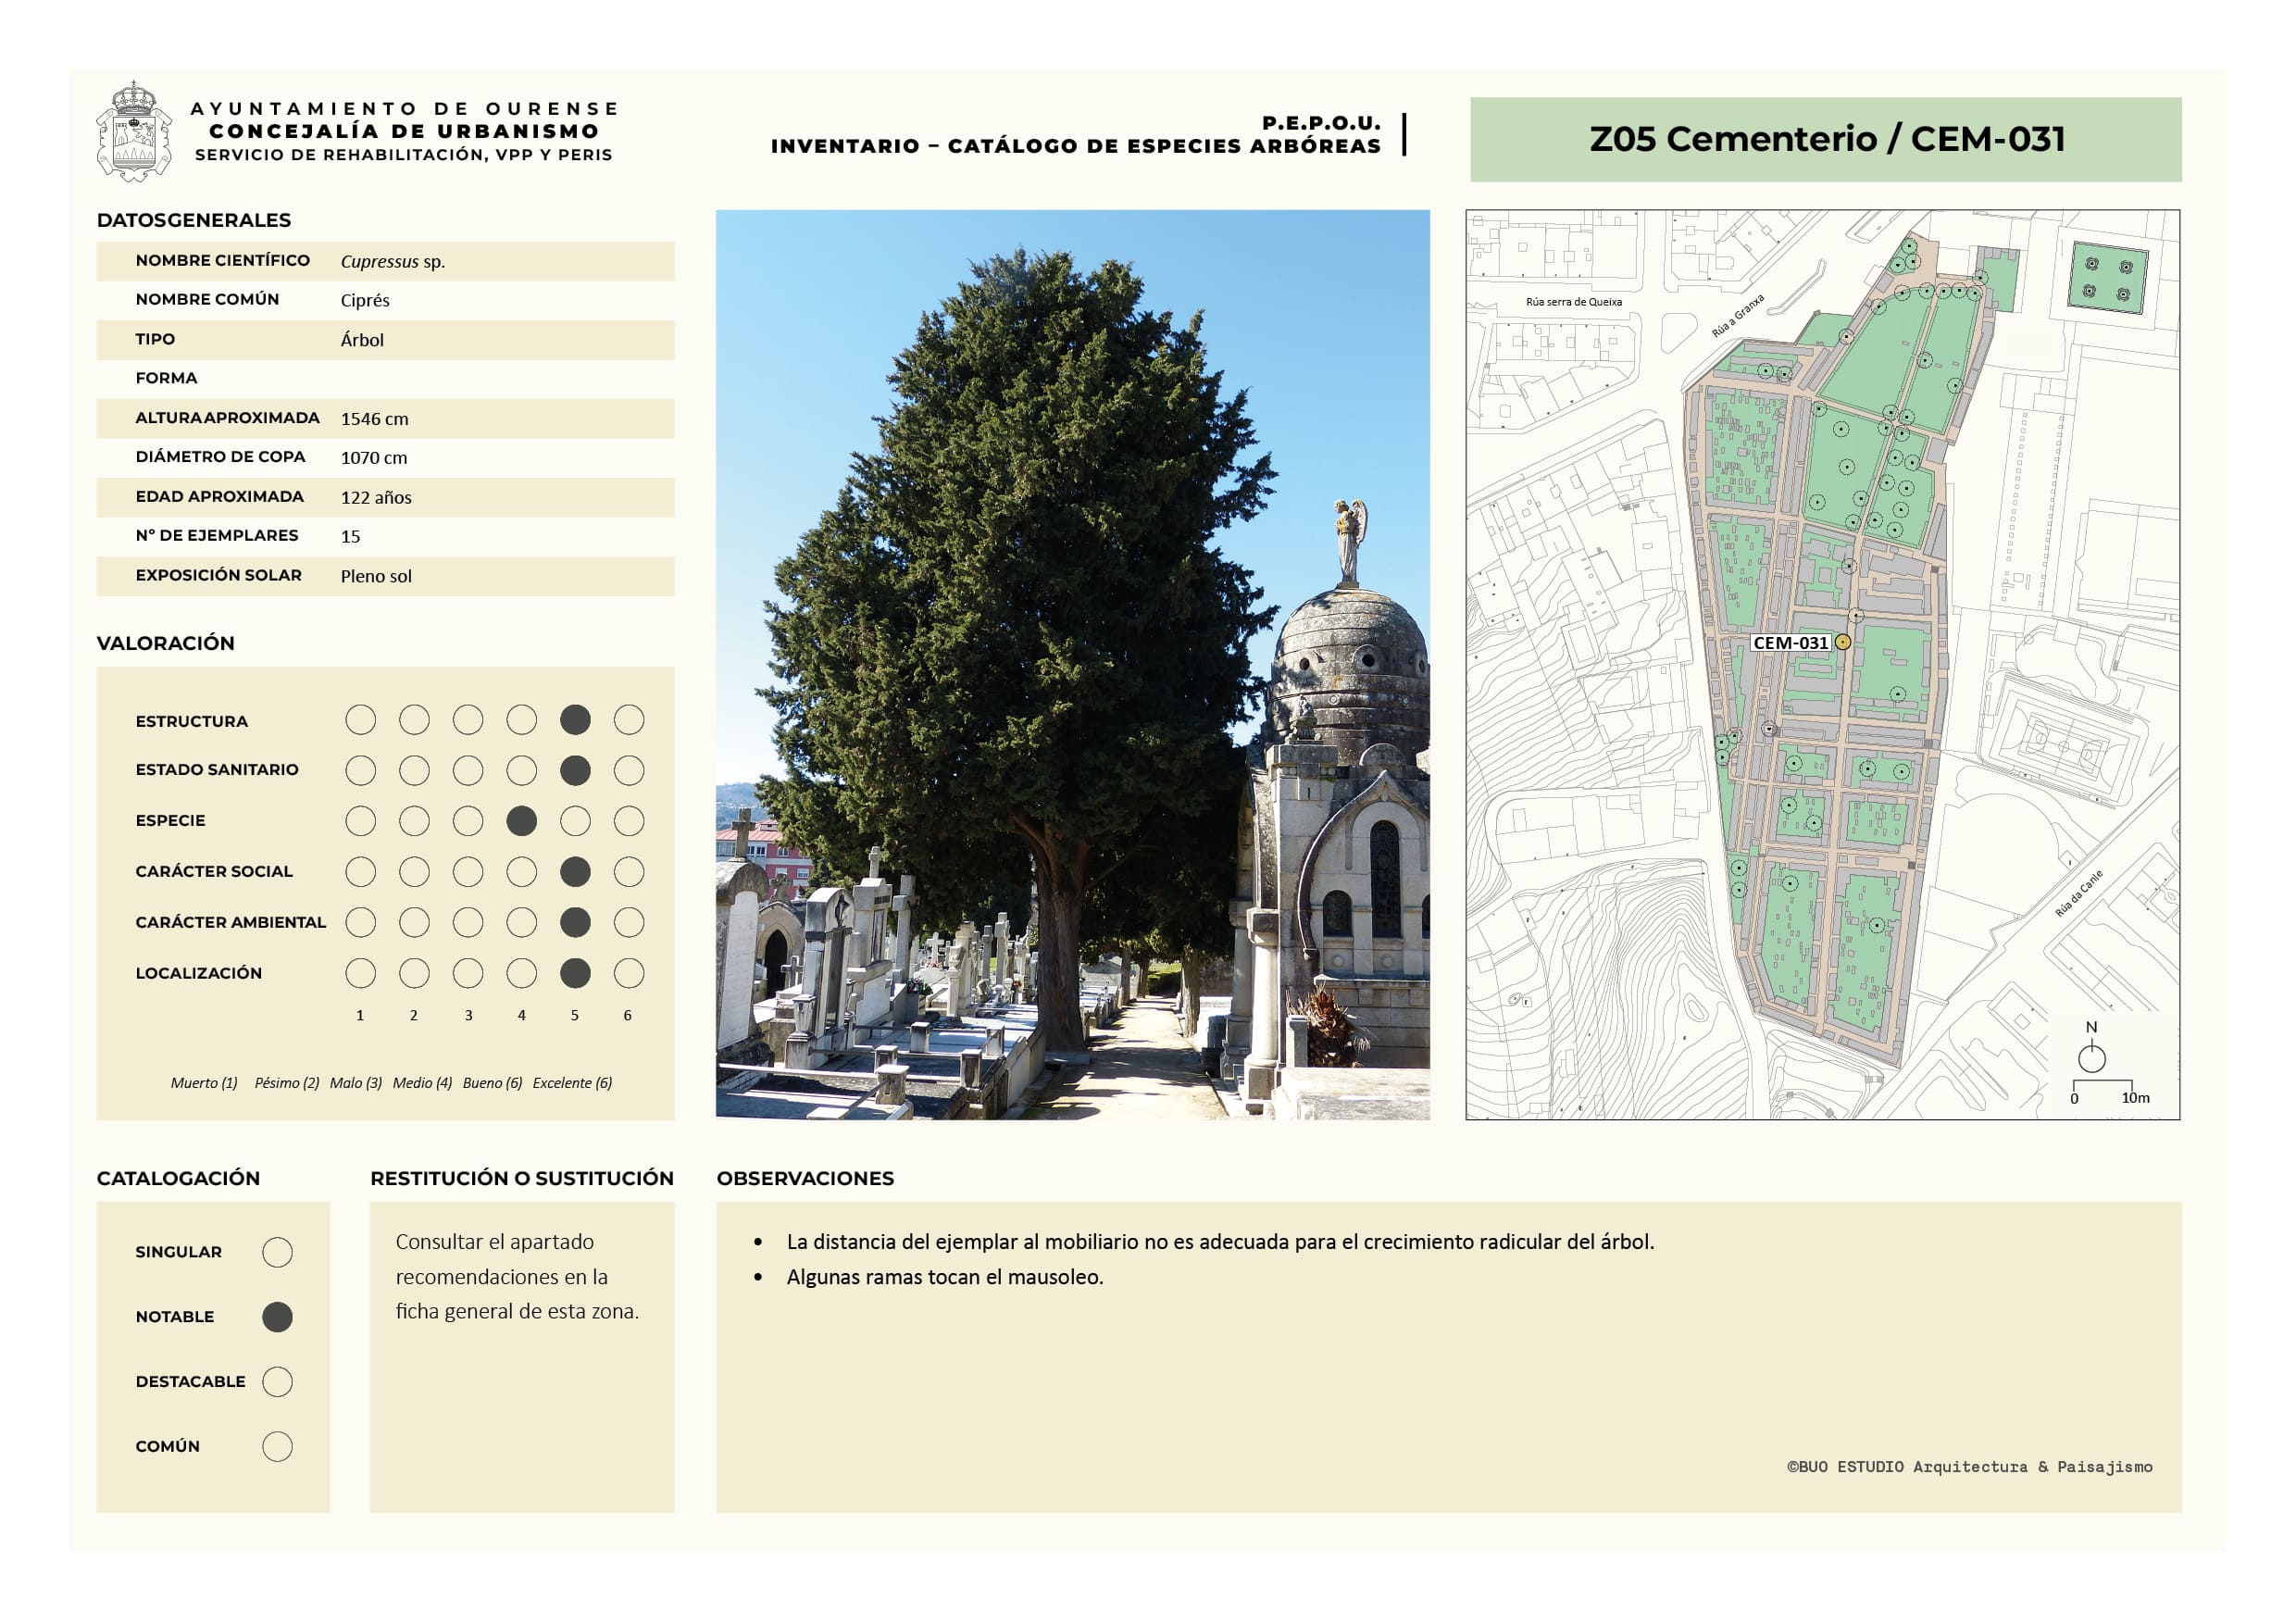Click the cypress tree photograph

pos(1072,664)
